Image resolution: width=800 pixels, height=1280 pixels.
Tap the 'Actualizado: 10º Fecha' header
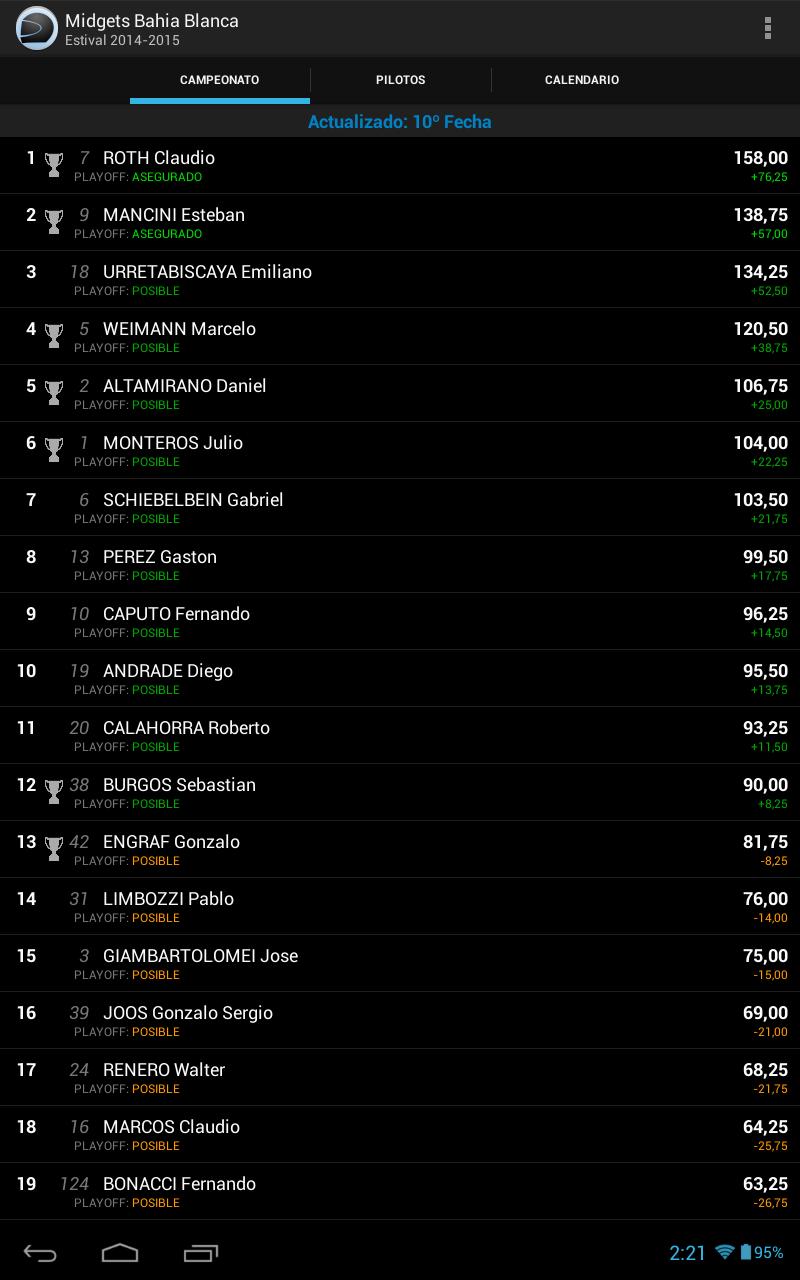point(400,122)
